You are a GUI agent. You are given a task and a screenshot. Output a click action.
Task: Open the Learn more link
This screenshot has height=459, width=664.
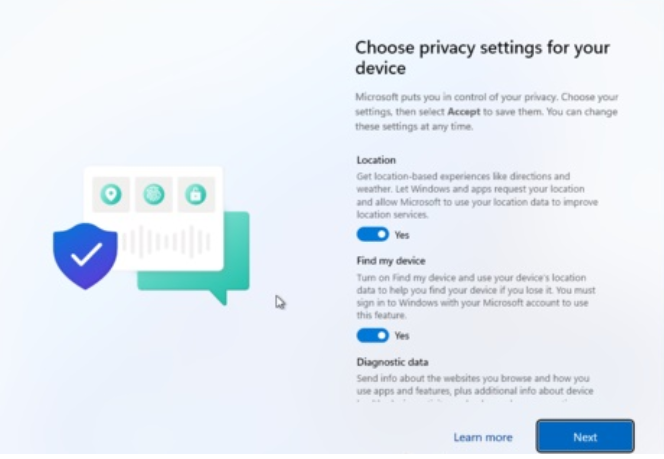tap(482, 437)
